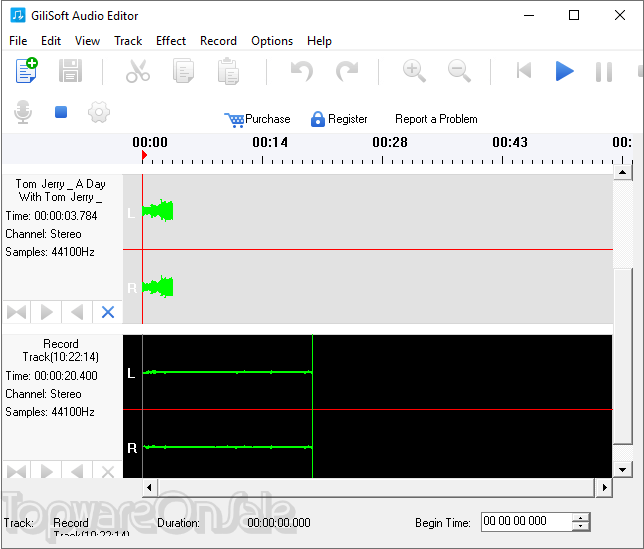
Task: Remove the Record Track with gray X
Action: click(108, 471)
